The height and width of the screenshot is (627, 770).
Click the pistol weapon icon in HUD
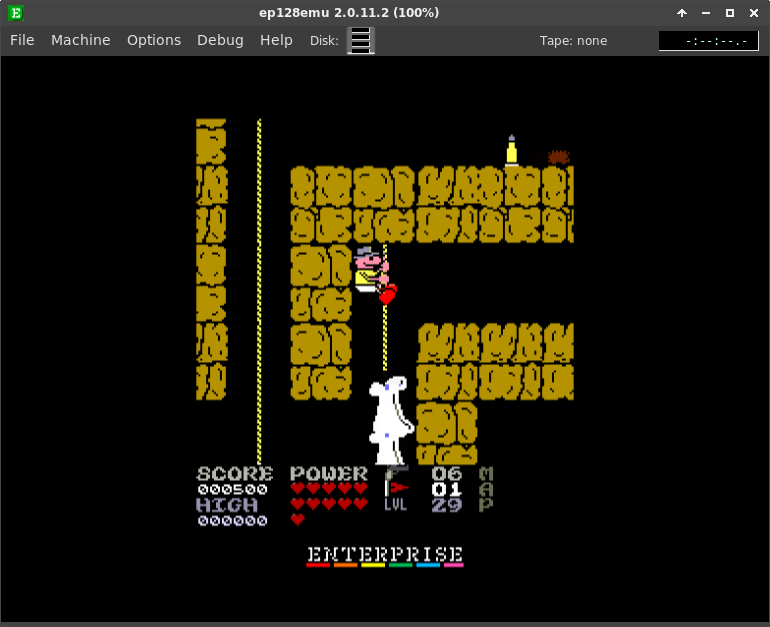pyautogui.click(x=396, y=472)
